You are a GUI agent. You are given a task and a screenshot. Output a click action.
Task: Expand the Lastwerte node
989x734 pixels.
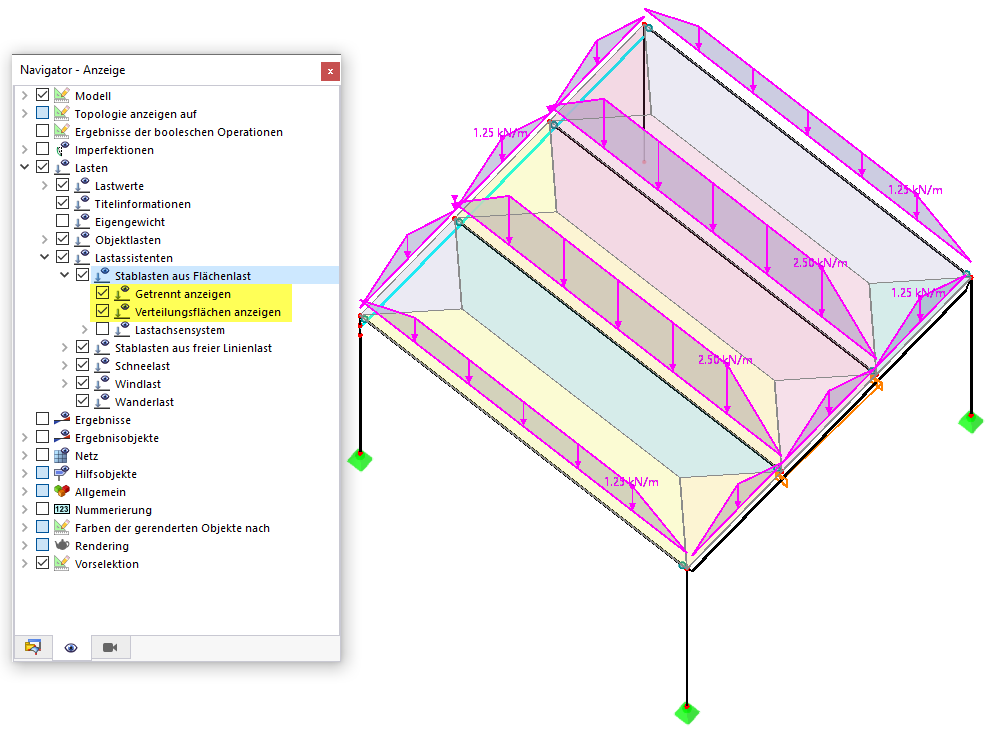pos(45,185)
